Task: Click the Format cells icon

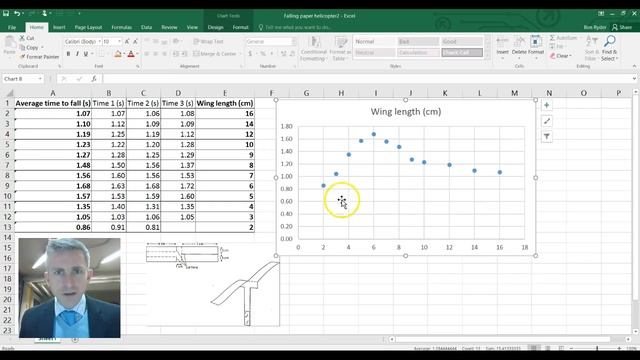Action: (536, 42)
